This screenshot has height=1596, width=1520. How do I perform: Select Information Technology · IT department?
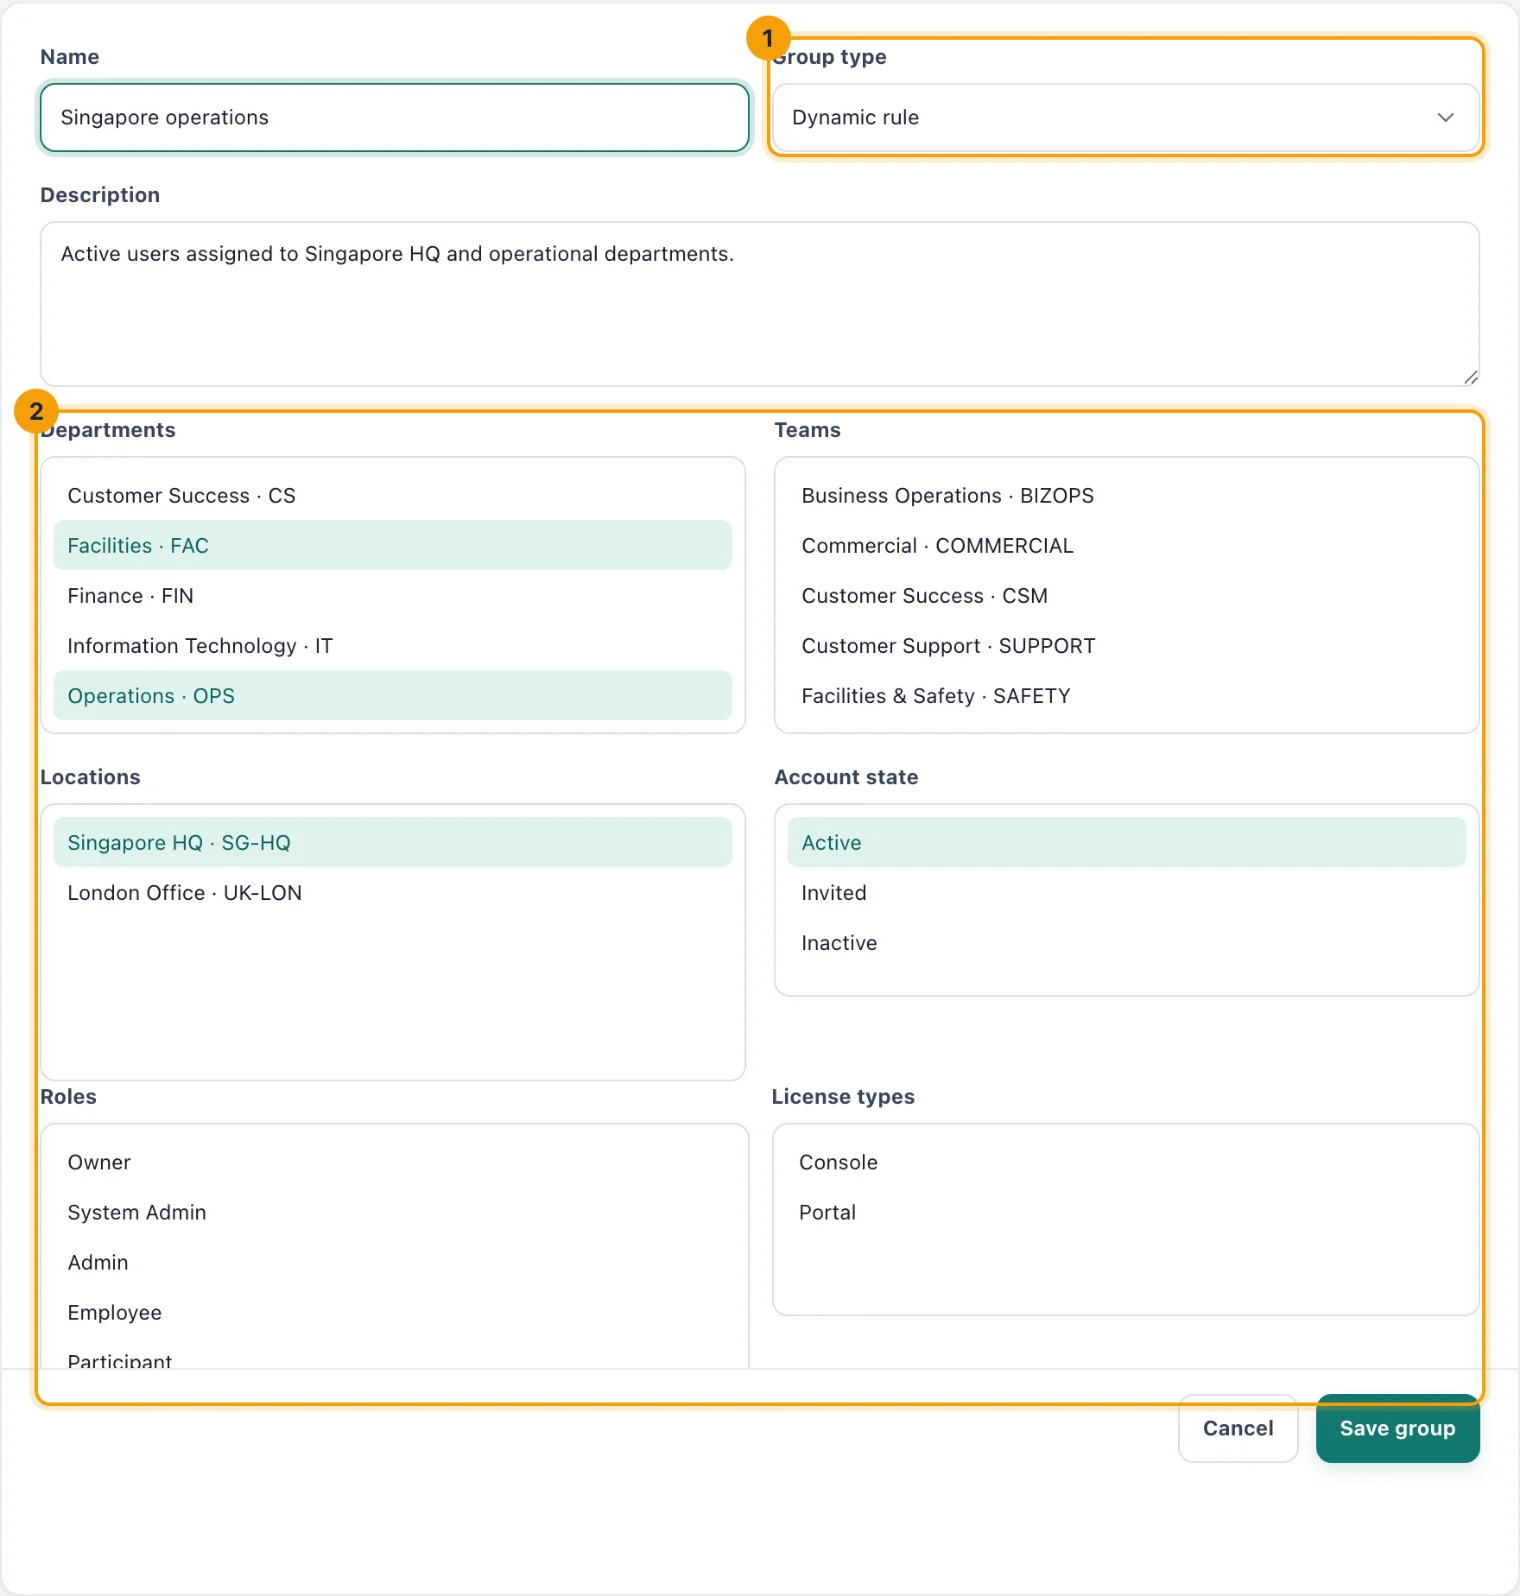[393, 646]
